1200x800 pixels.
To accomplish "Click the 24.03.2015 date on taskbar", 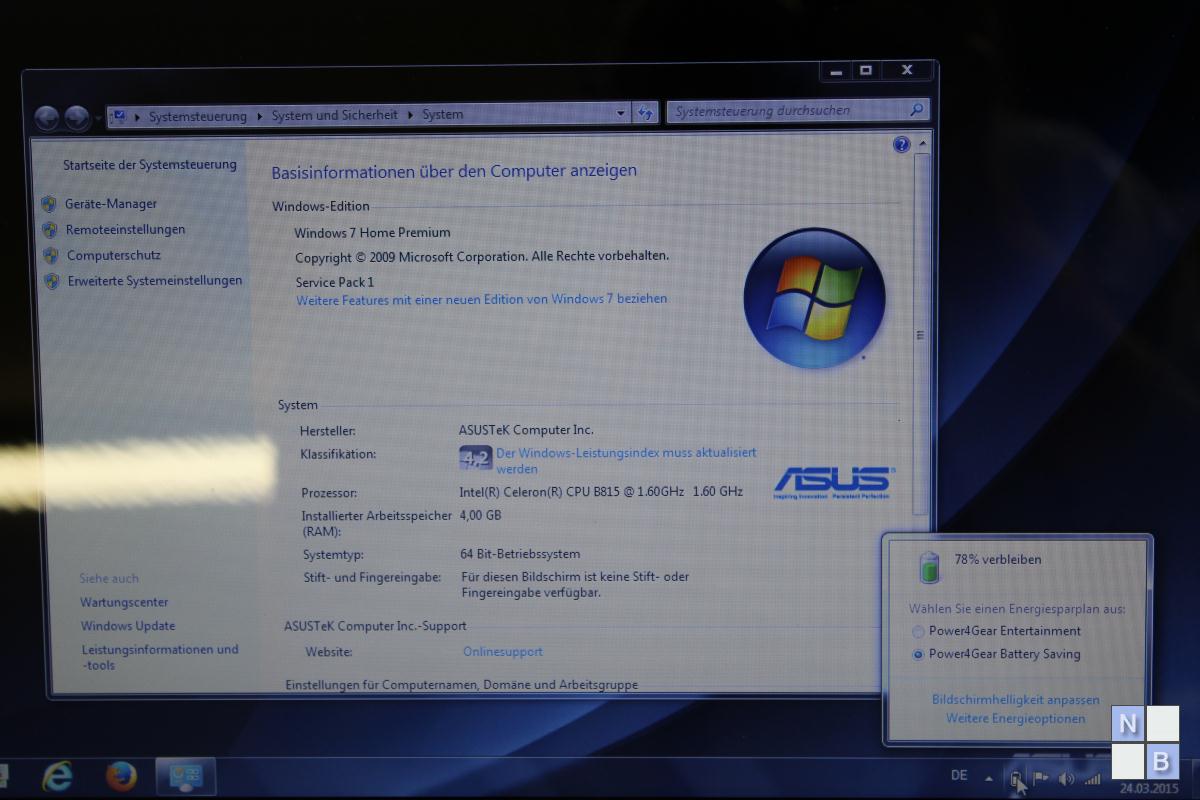I will [1149, 788].
